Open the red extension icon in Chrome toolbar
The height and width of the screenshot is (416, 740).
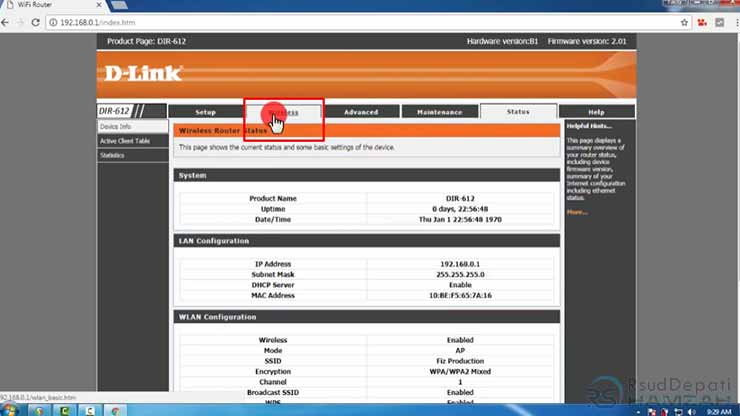[x=702, y=22]
